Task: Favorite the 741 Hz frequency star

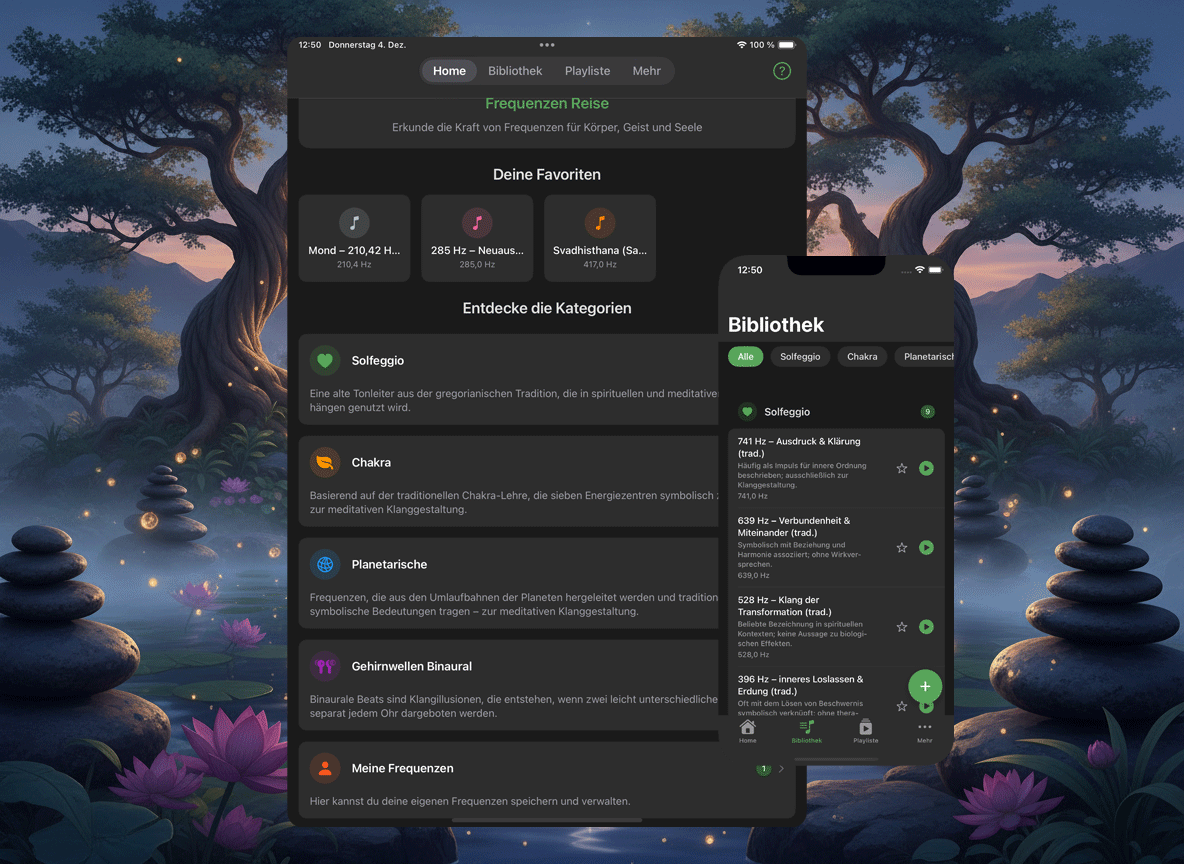Action: point(901,468)
